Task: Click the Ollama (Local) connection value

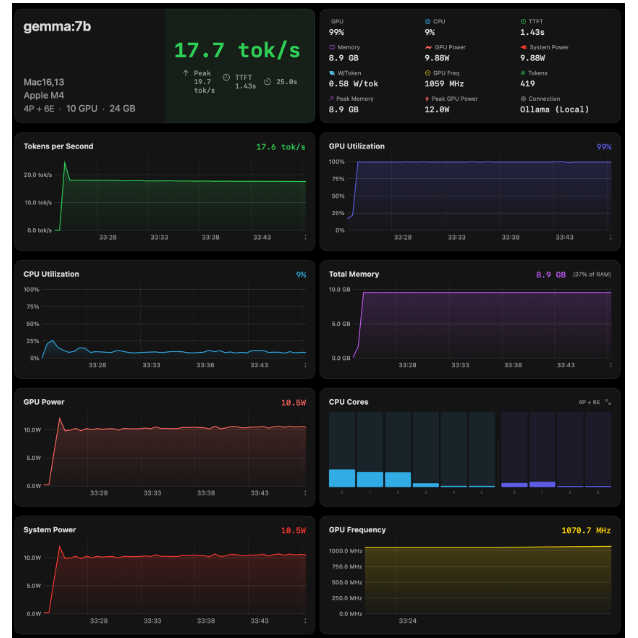Action: (554, 109)
